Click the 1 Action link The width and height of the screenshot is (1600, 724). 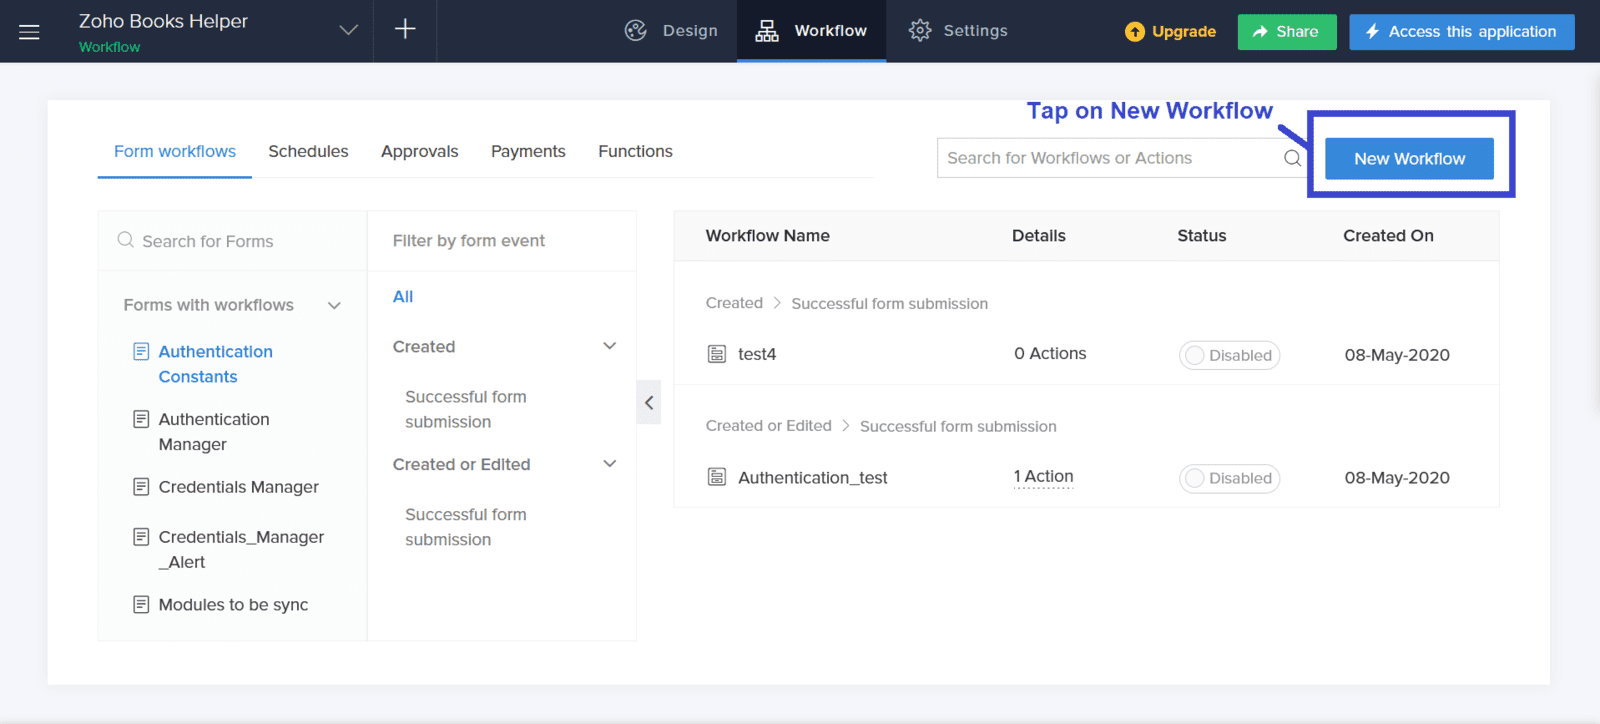(x=1043, y=477)
